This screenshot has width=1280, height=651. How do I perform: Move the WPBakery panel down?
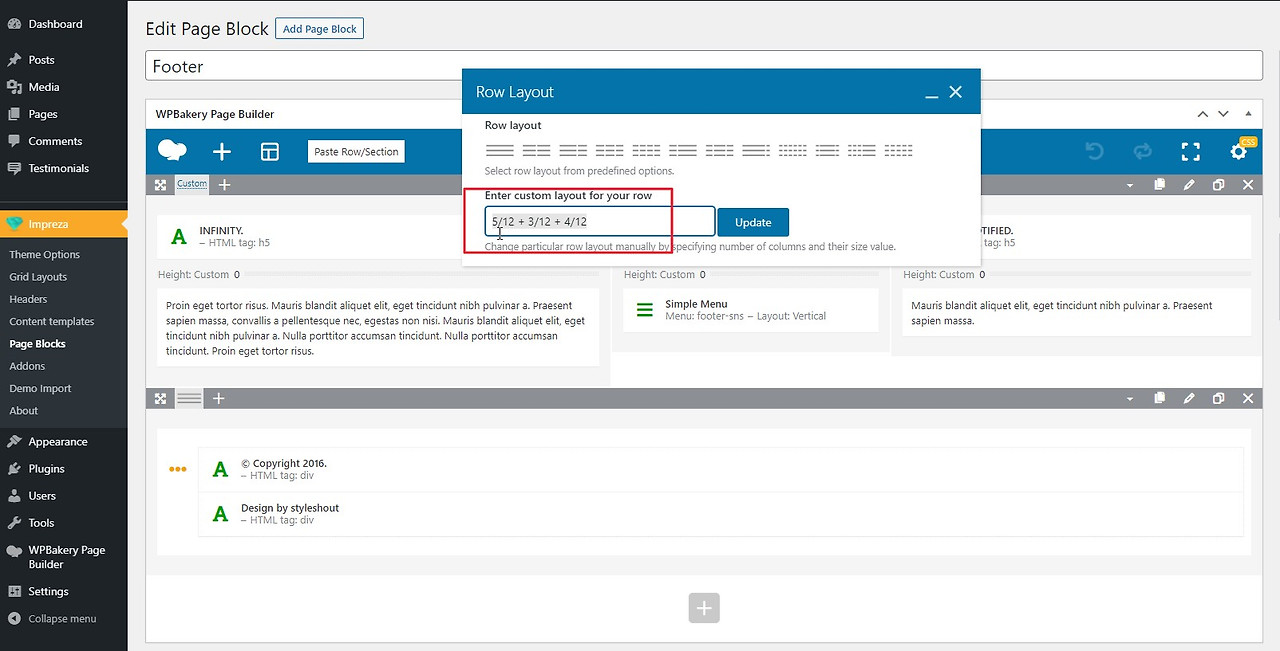(1224, 114)
